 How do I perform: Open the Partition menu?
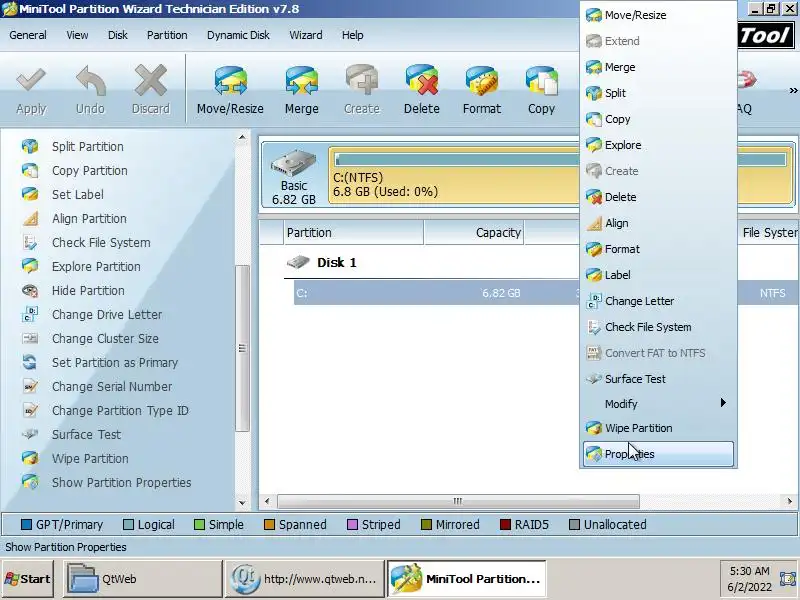[x=167, y=35]
